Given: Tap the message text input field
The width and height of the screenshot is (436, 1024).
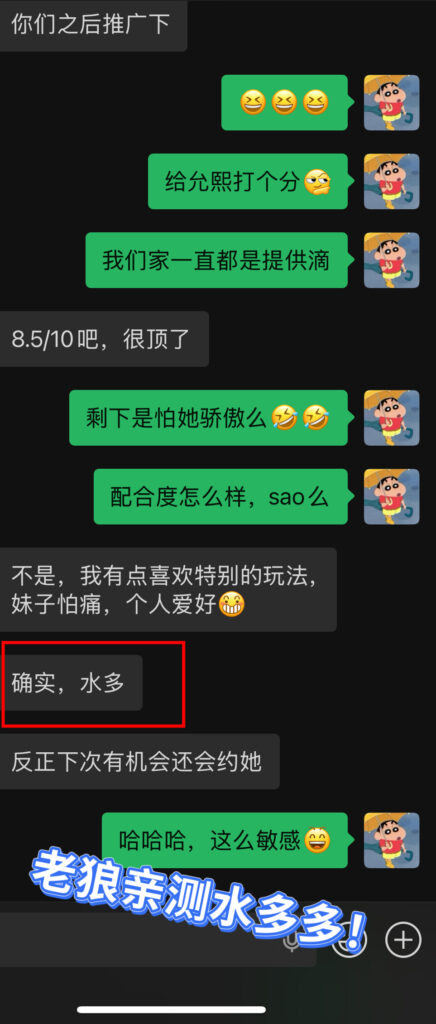Looking at the screenshot, I should point(158,940).
